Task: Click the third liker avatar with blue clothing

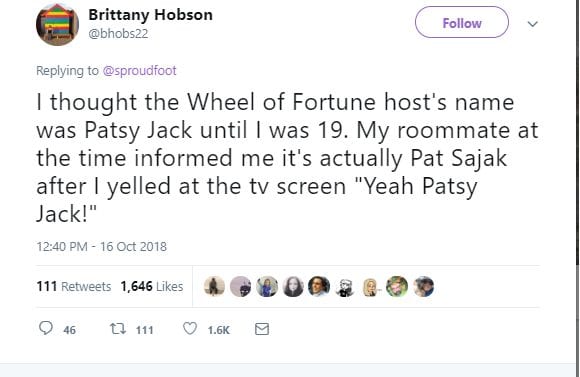Action: [267, 286]
